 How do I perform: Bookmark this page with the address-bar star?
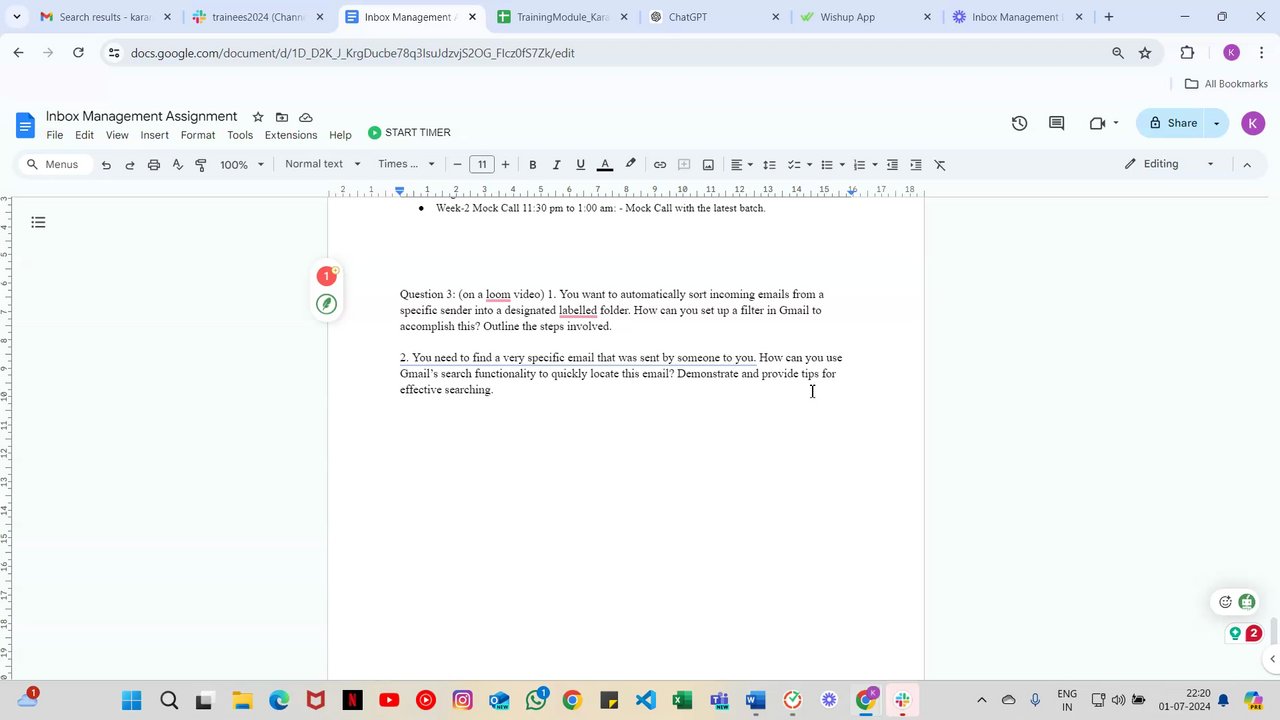(1145, 53)
